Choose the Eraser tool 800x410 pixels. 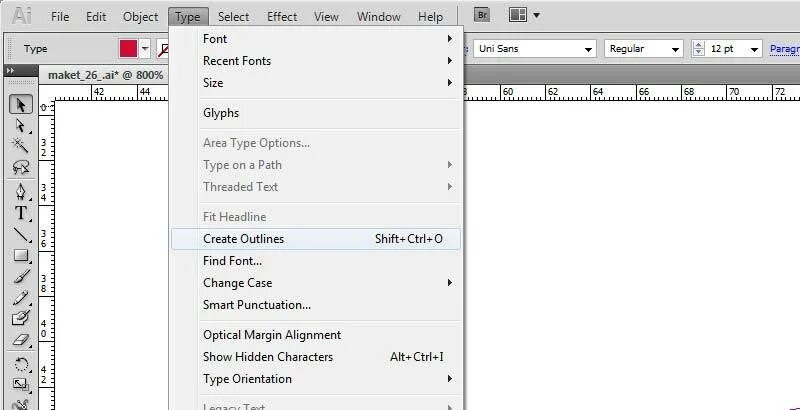coord(20,340)
